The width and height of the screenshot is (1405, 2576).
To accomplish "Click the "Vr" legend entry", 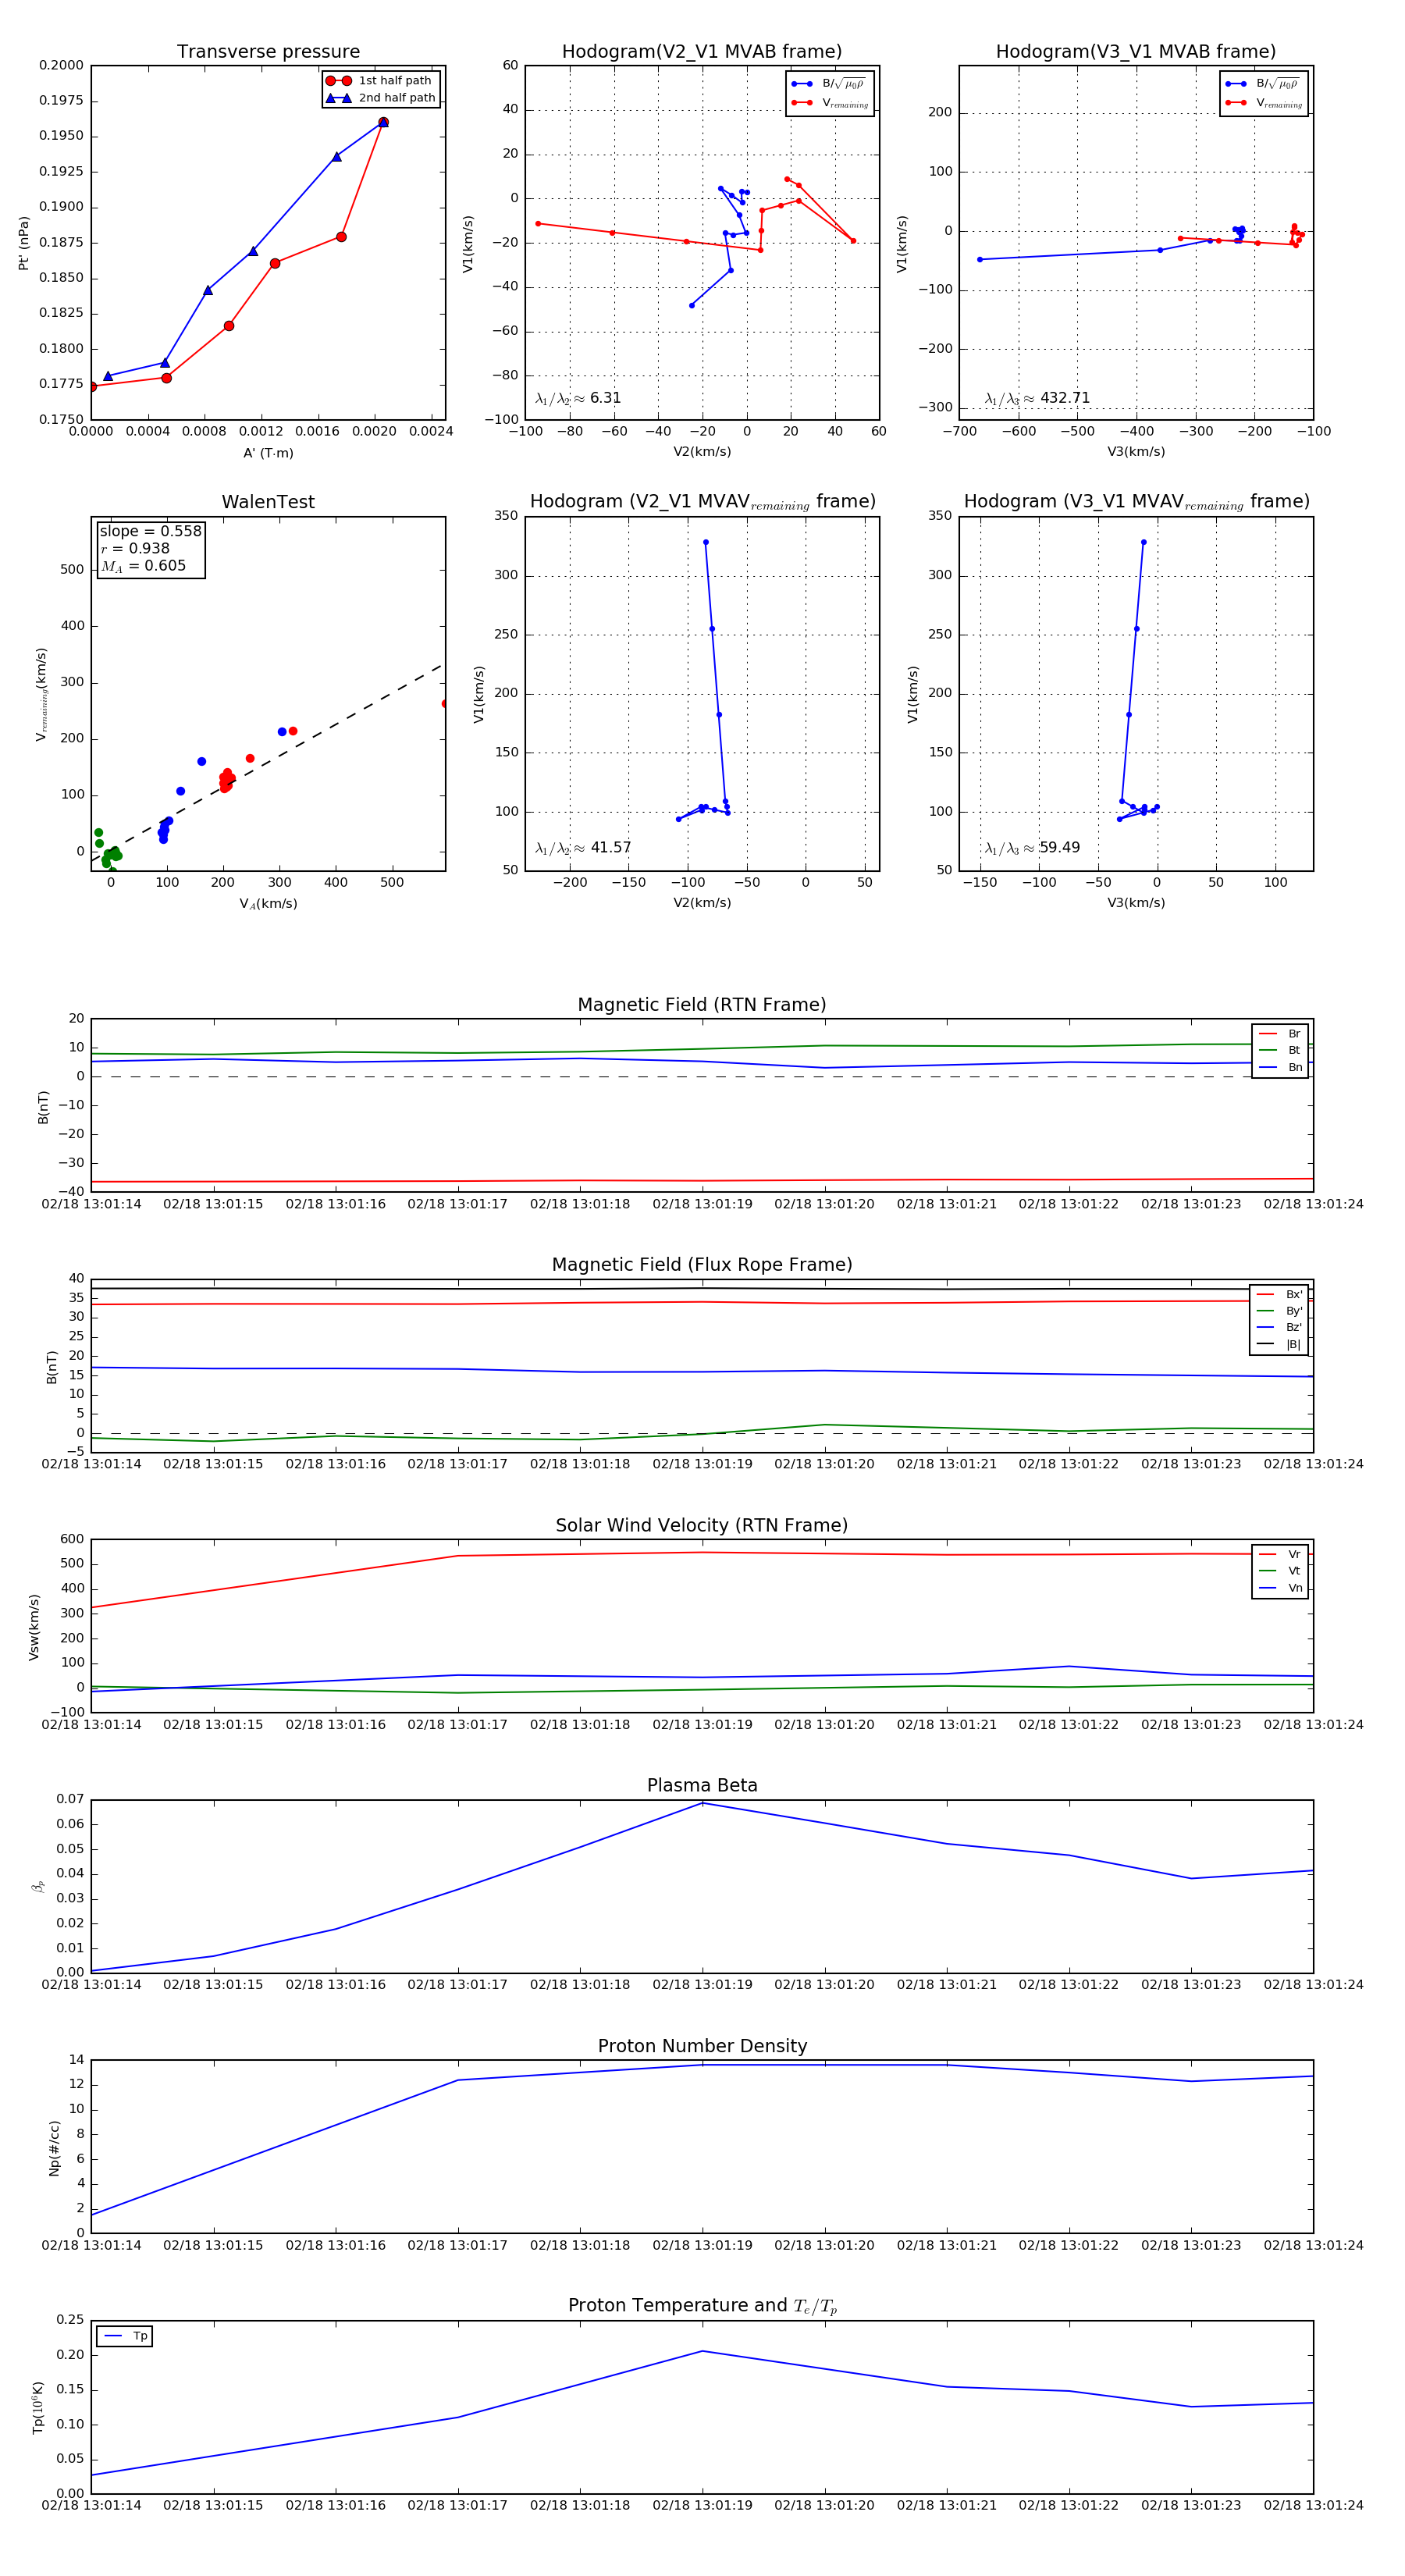I will [x=1280, y=1555].
